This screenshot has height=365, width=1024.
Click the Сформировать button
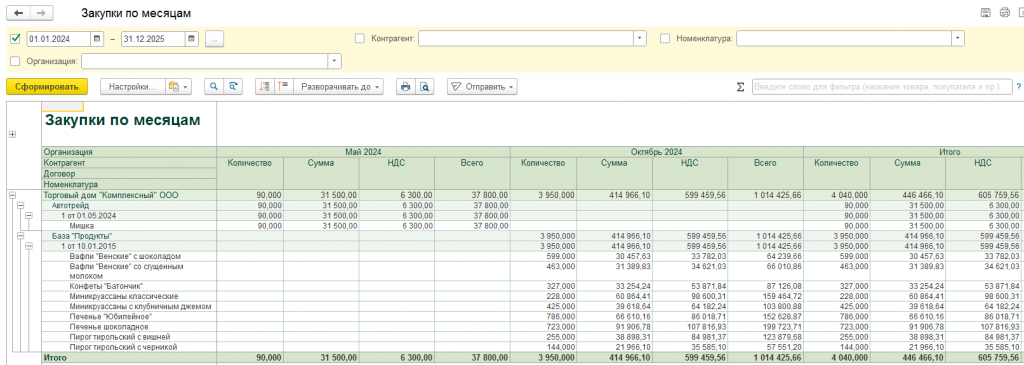pos(46,87)
